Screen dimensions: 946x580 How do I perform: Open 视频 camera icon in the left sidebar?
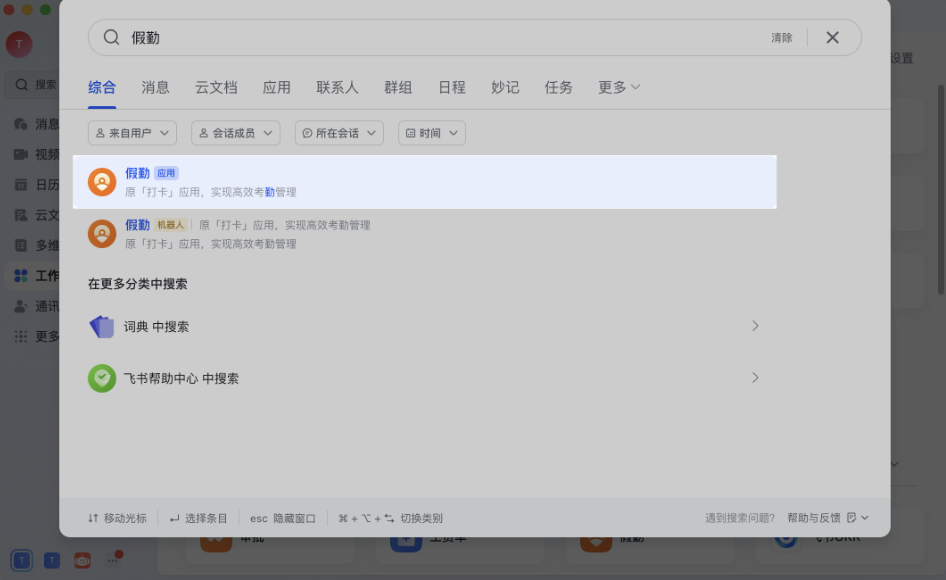pos(21,155)
